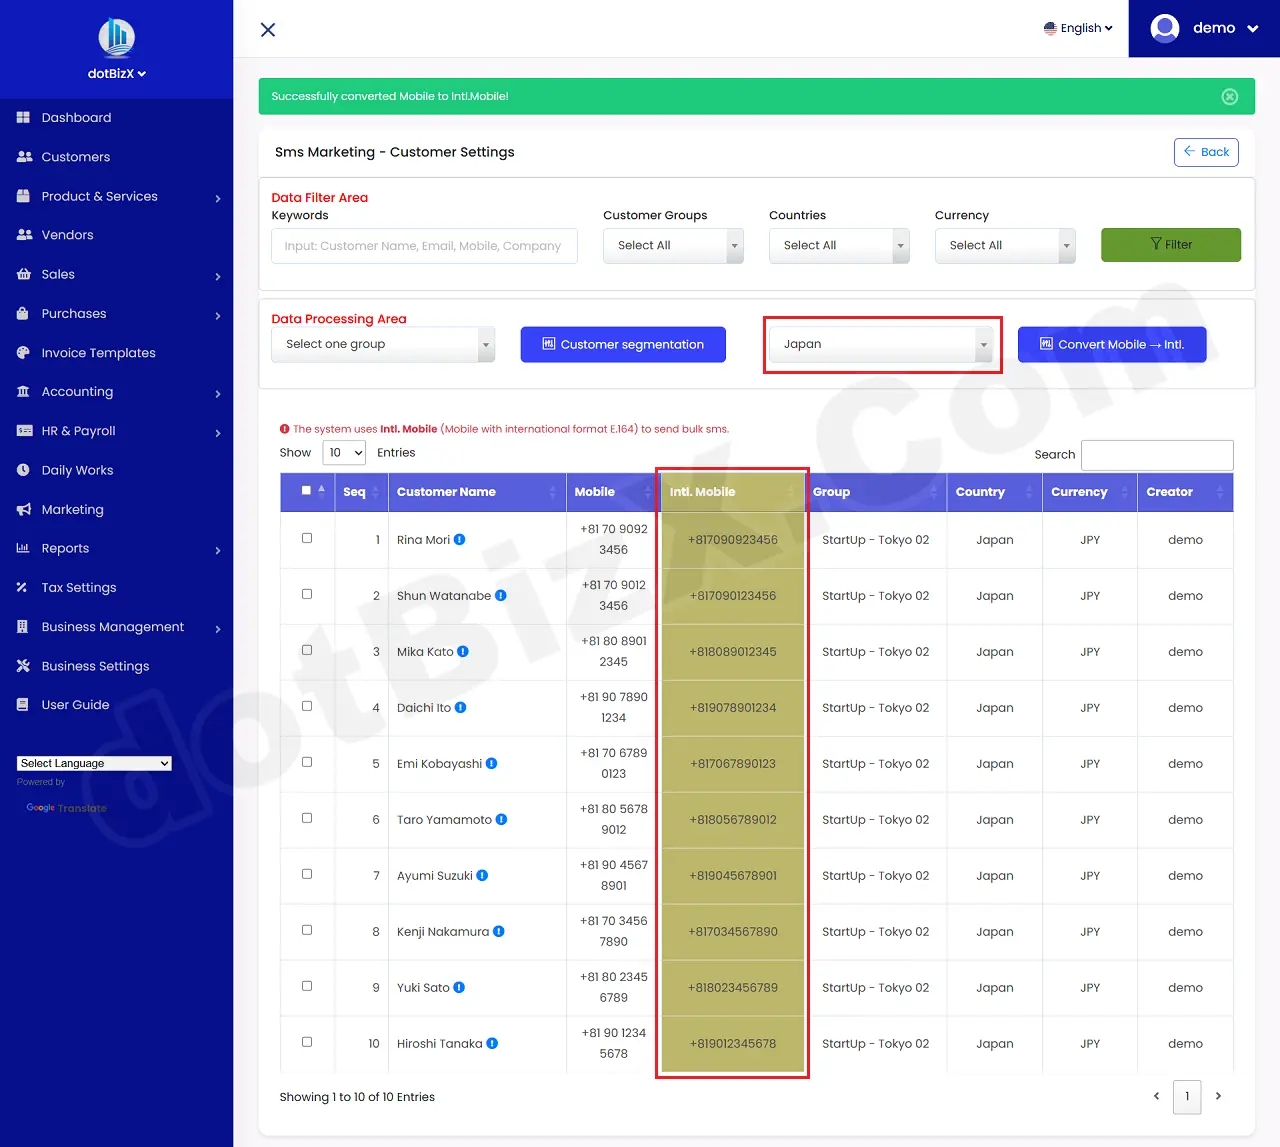The height and width of the screenshot is (1147, 1280).
Task: Click the Dashboard icon in sidebar
Action: coord(23,118)
